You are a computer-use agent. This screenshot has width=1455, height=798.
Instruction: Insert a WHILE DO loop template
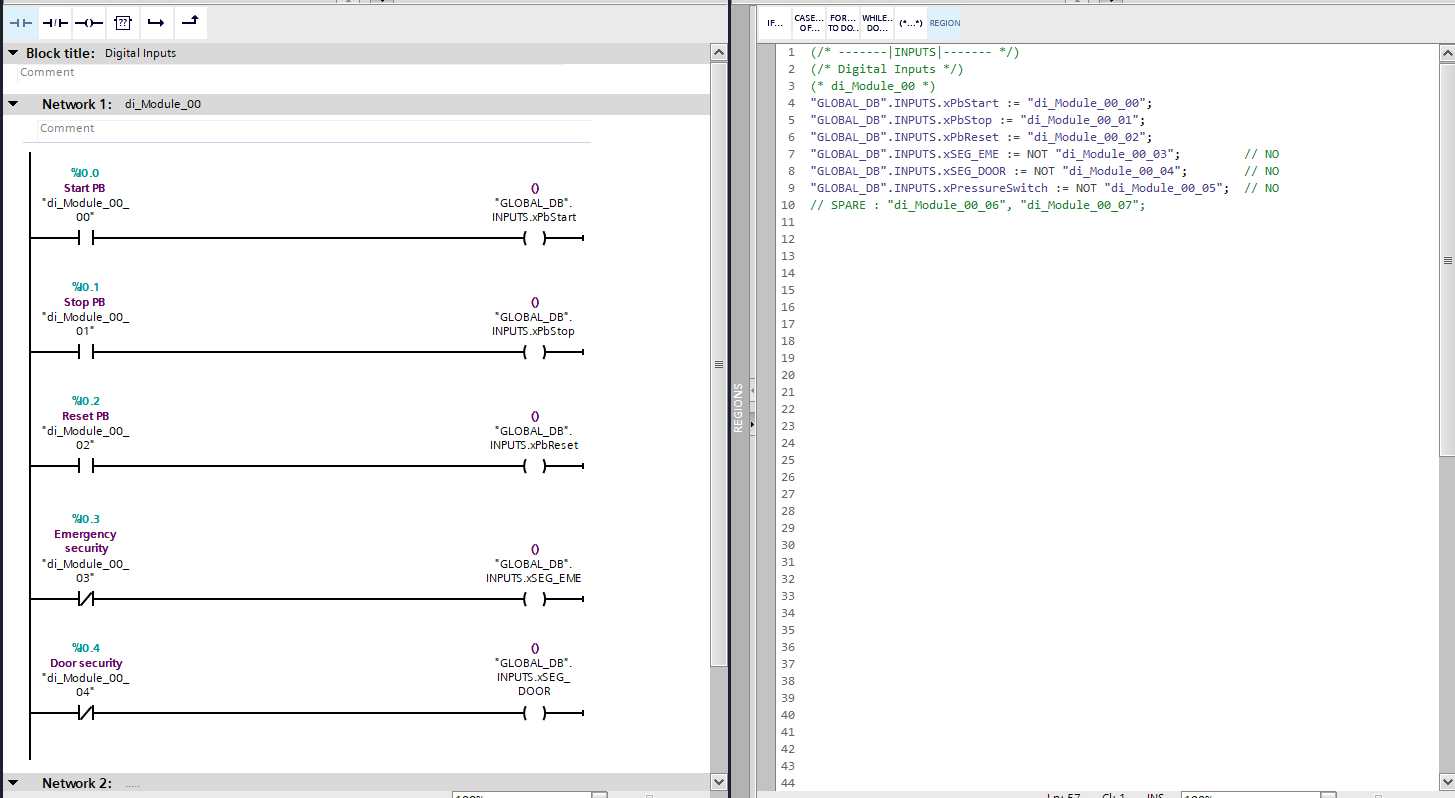click(876, 23)
